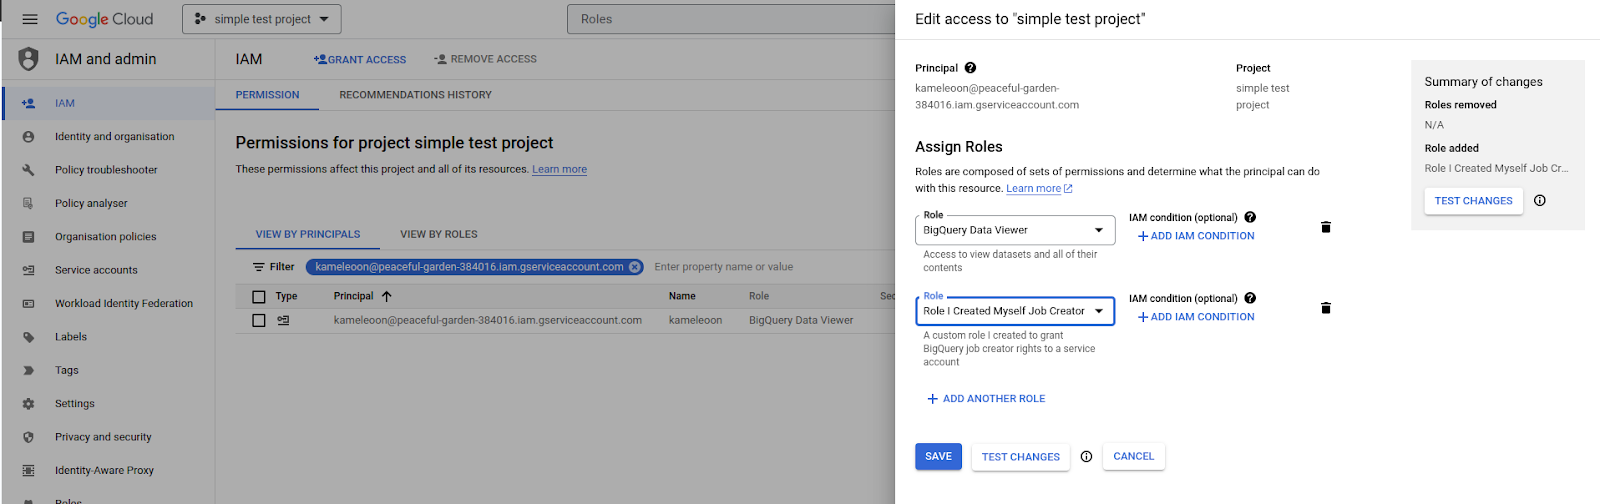Open the Learn more link under Permissions
Screen dimensions: 1600x504
click(x=559, y=169)
